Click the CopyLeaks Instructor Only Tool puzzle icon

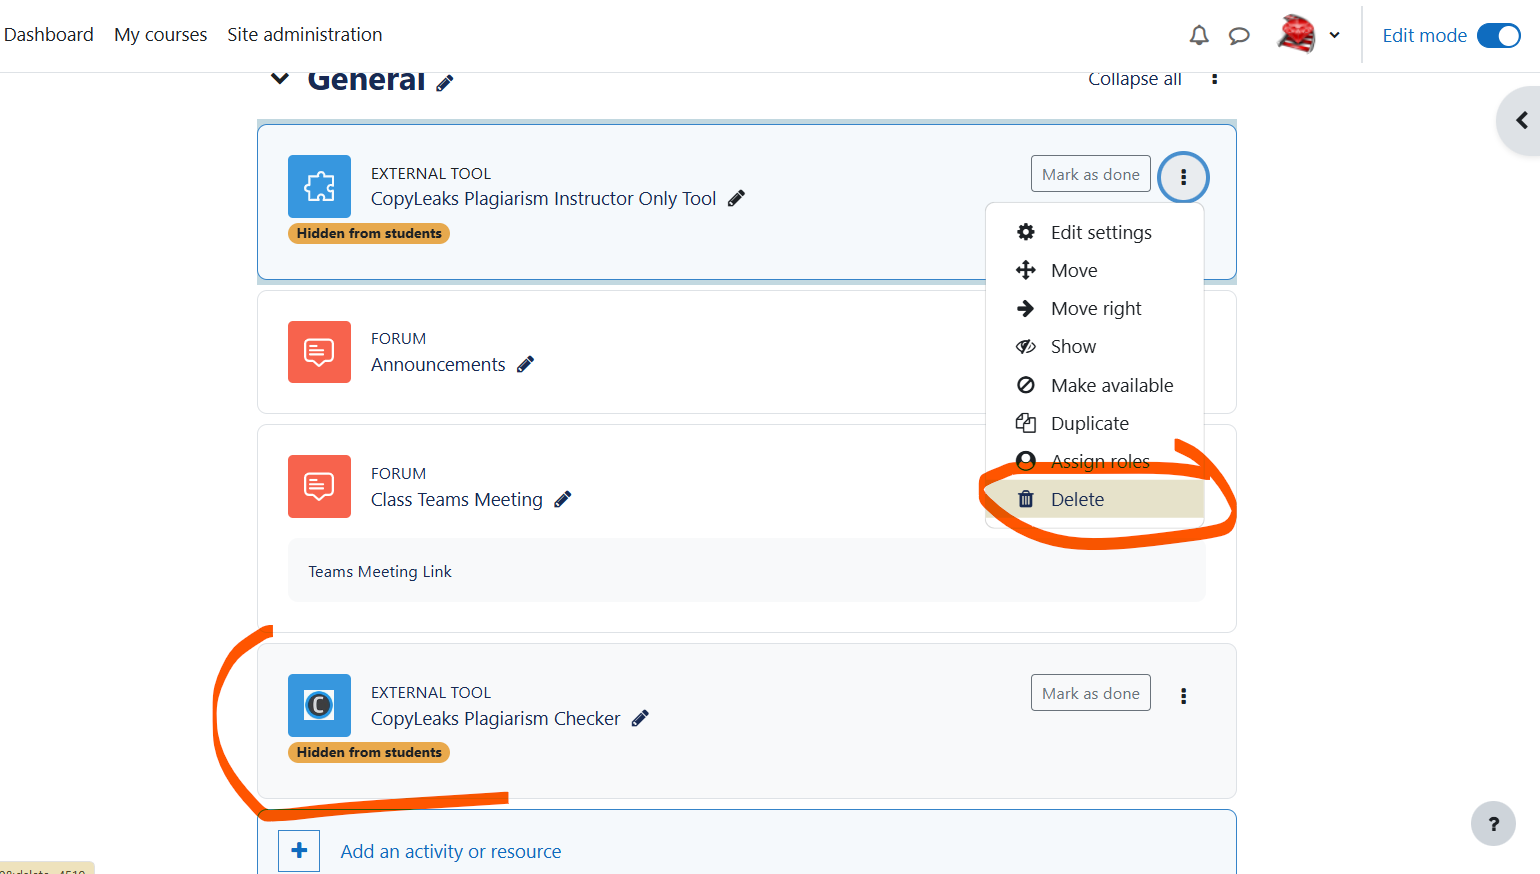319,186
